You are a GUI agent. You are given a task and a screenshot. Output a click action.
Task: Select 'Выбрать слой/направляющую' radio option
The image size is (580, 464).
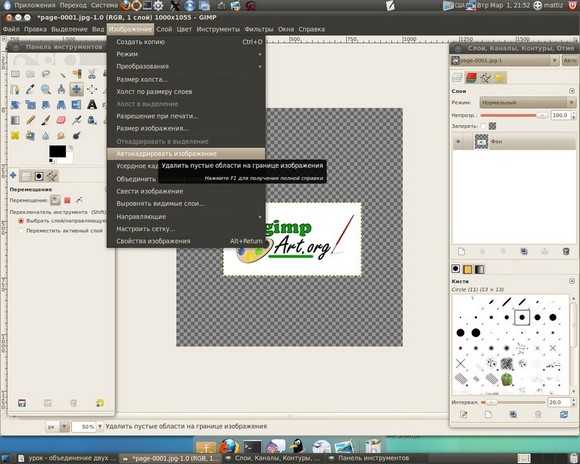(x=21, y=221)
